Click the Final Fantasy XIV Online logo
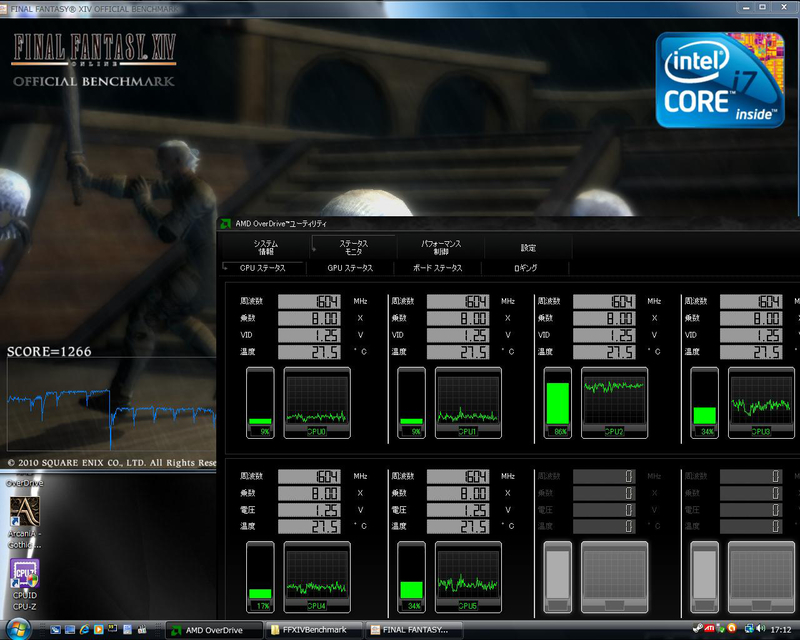The width and height of the screenshot is (800, 640). 94,50
